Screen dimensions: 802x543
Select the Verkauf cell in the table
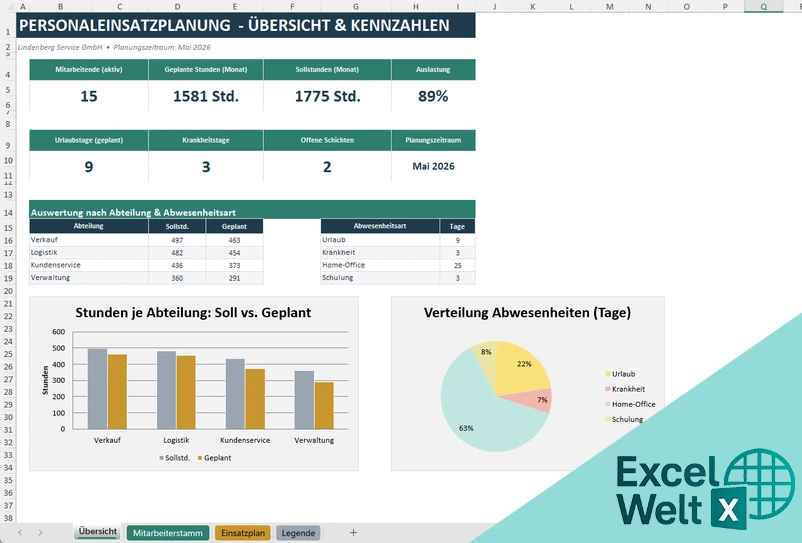point(88,240)
